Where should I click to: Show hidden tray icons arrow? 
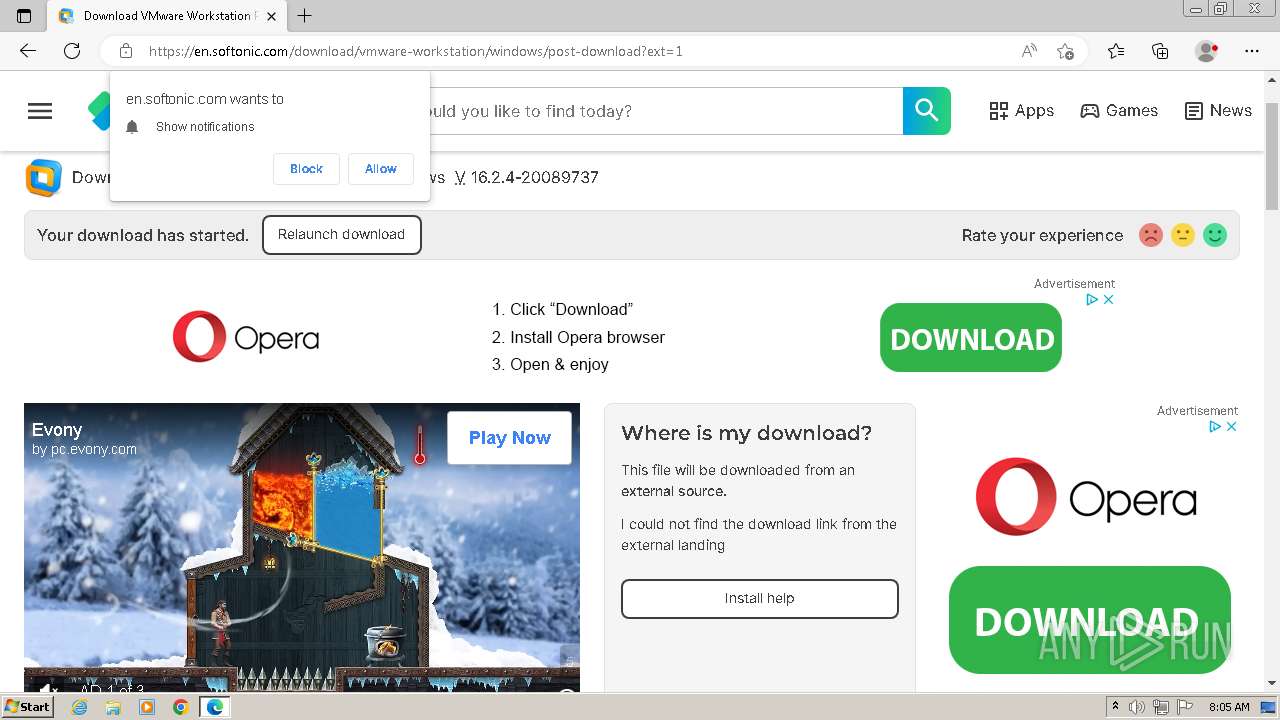pyautogui.click(x=1115, y=707)
